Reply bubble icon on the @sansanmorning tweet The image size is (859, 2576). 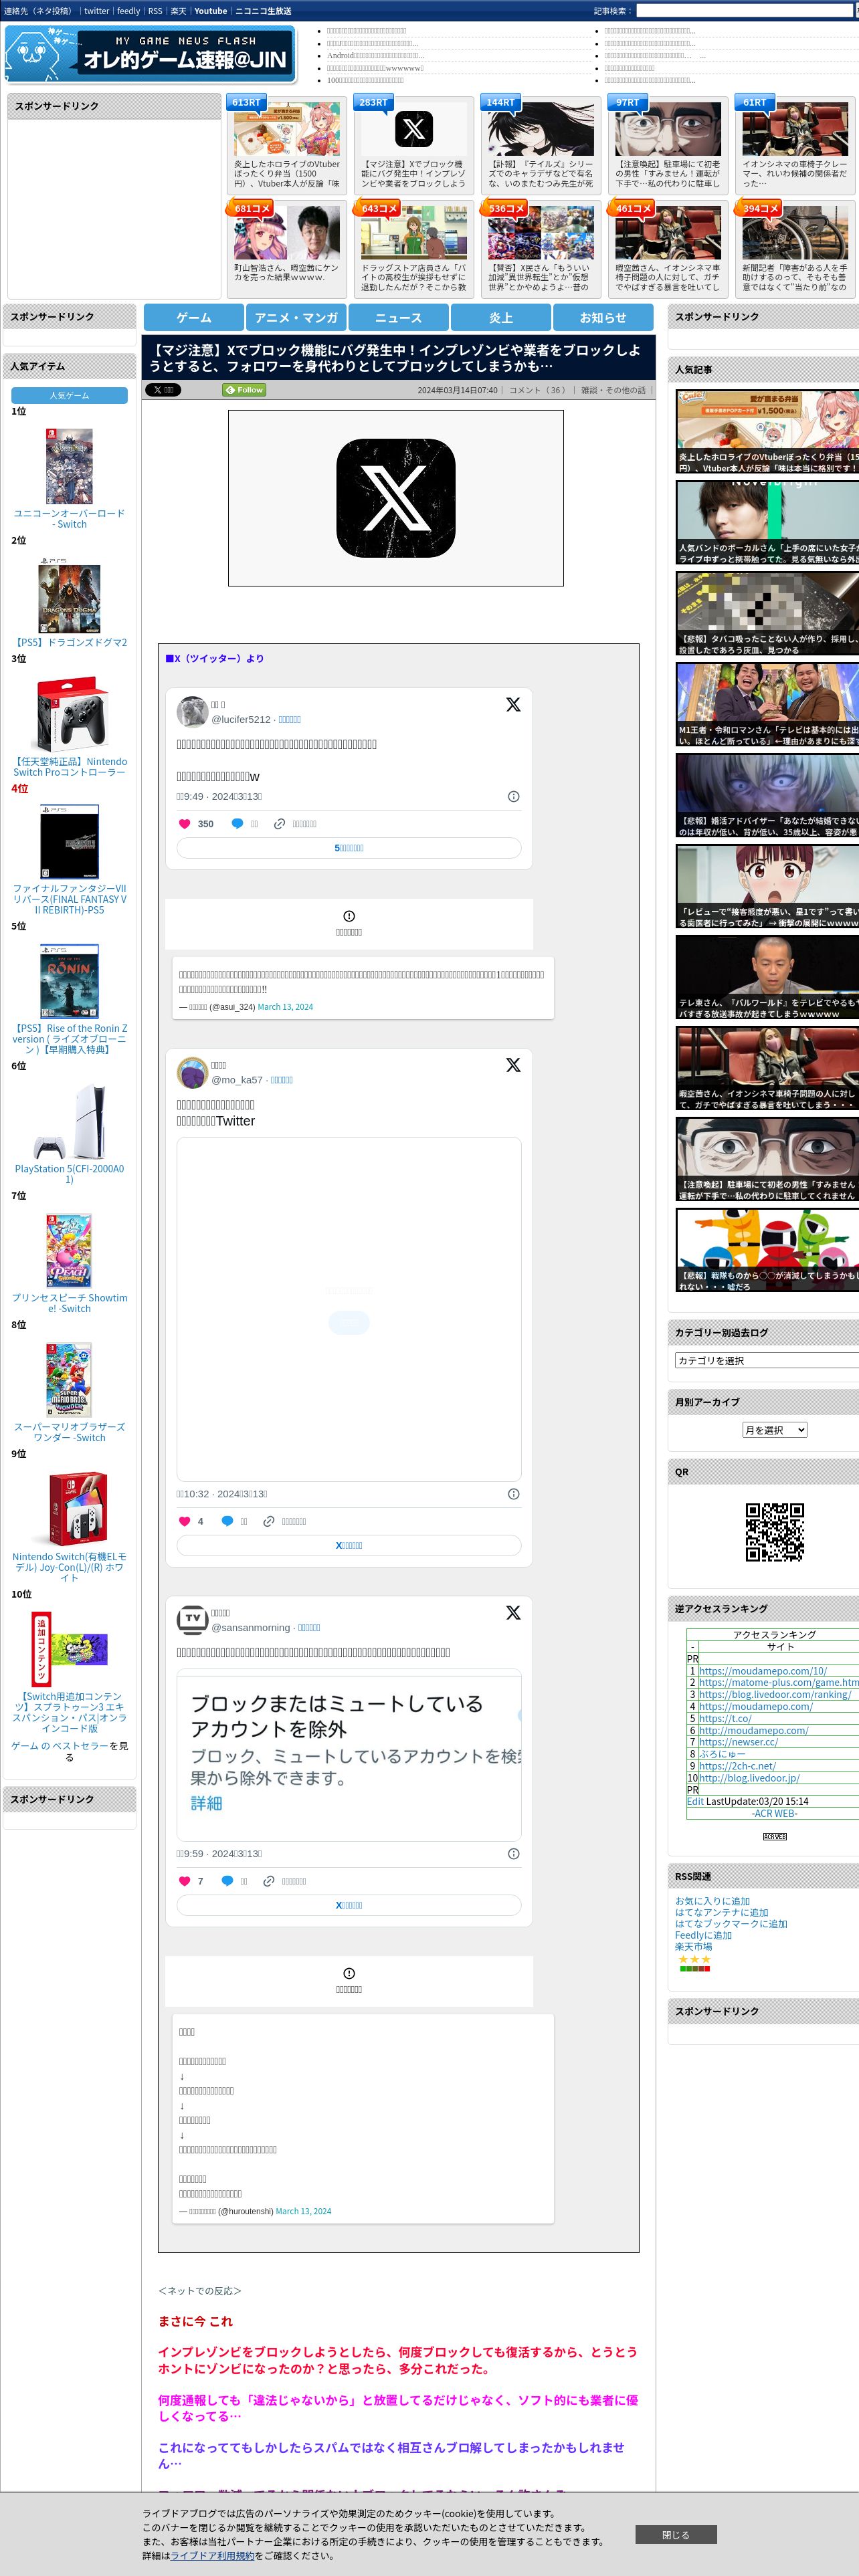point(227,1881)
